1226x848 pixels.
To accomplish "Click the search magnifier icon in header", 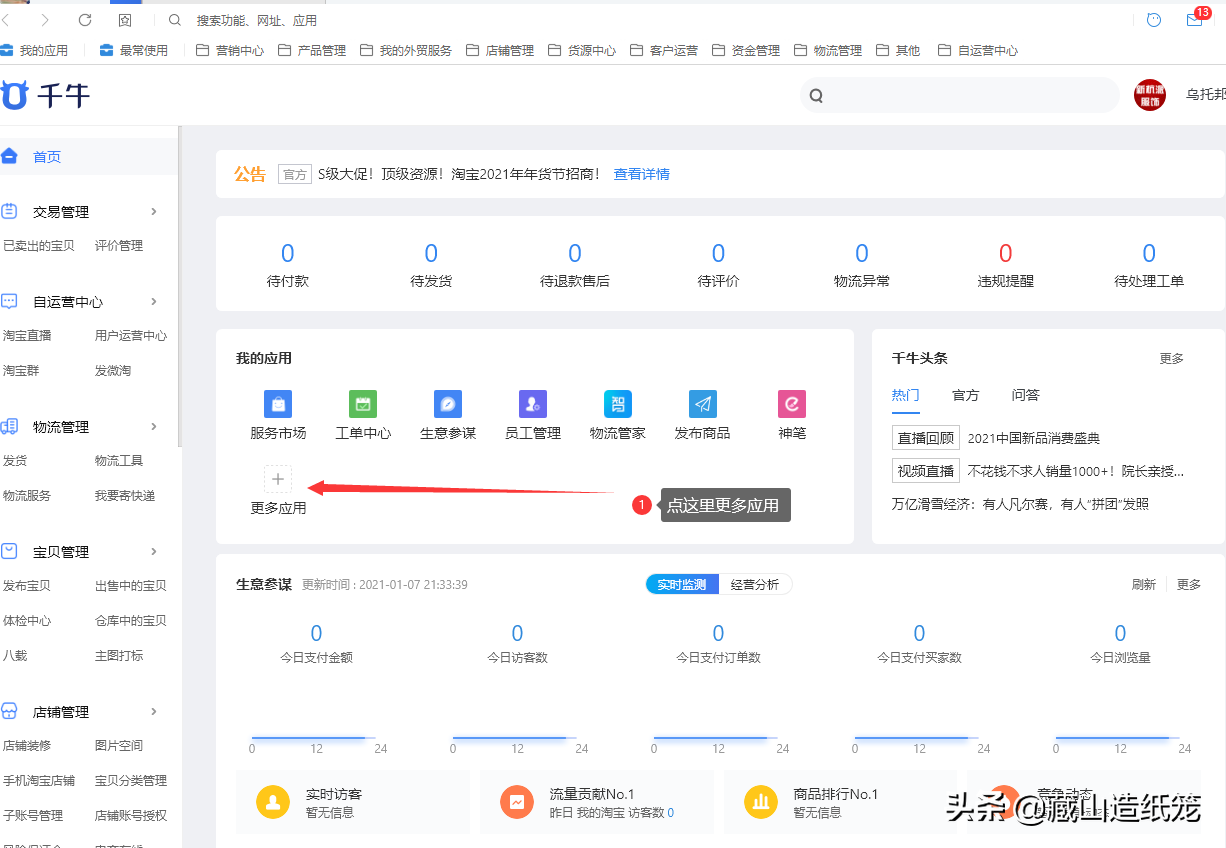I will pos(816,96).
